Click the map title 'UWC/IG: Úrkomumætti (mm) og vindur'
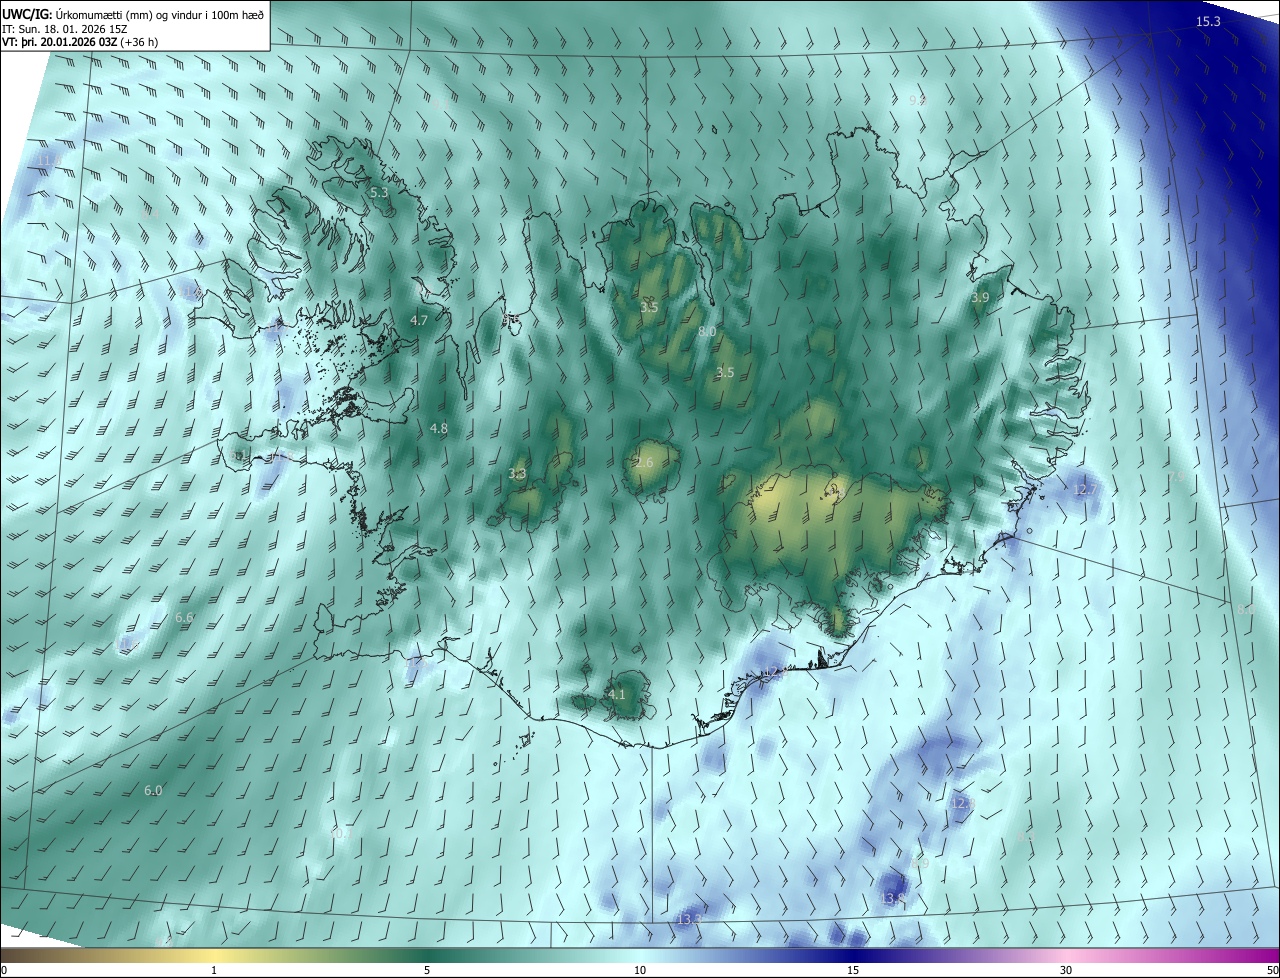Screen dimensions: 1280x978 [132, 13]
